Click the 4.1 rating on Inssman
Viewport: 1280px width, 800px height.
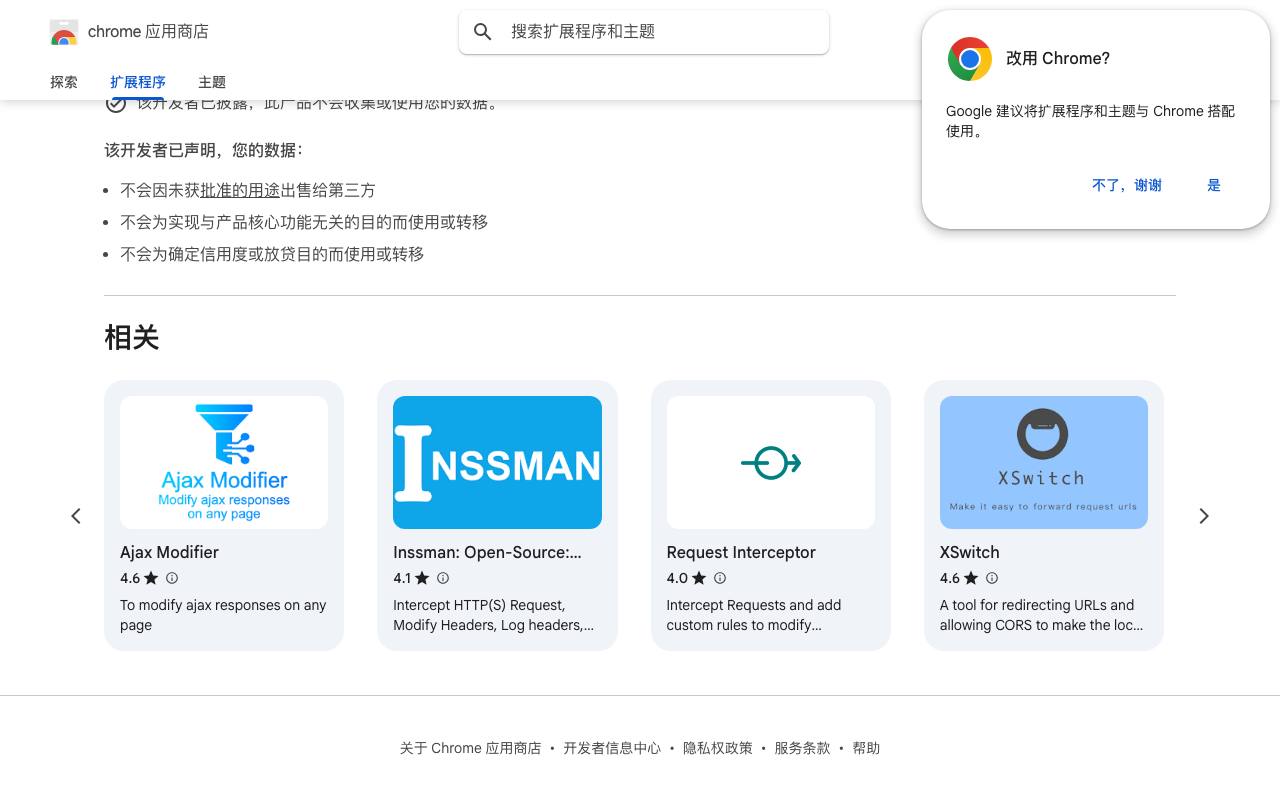tap(402, 578)
